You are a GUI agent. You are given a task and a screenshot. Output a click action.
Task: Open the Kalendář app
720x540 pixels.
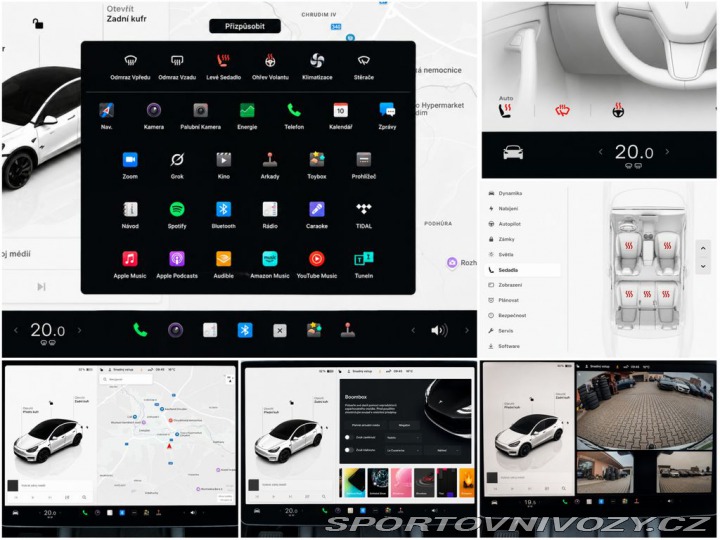click(x=341, y=110)
